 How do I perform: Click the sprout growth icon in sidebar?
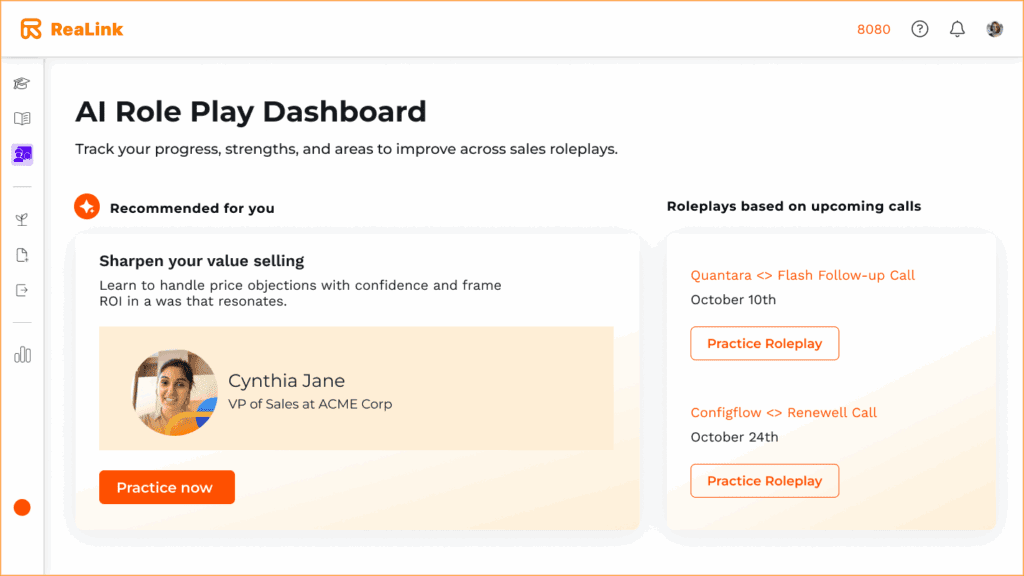tap(22, 219)
